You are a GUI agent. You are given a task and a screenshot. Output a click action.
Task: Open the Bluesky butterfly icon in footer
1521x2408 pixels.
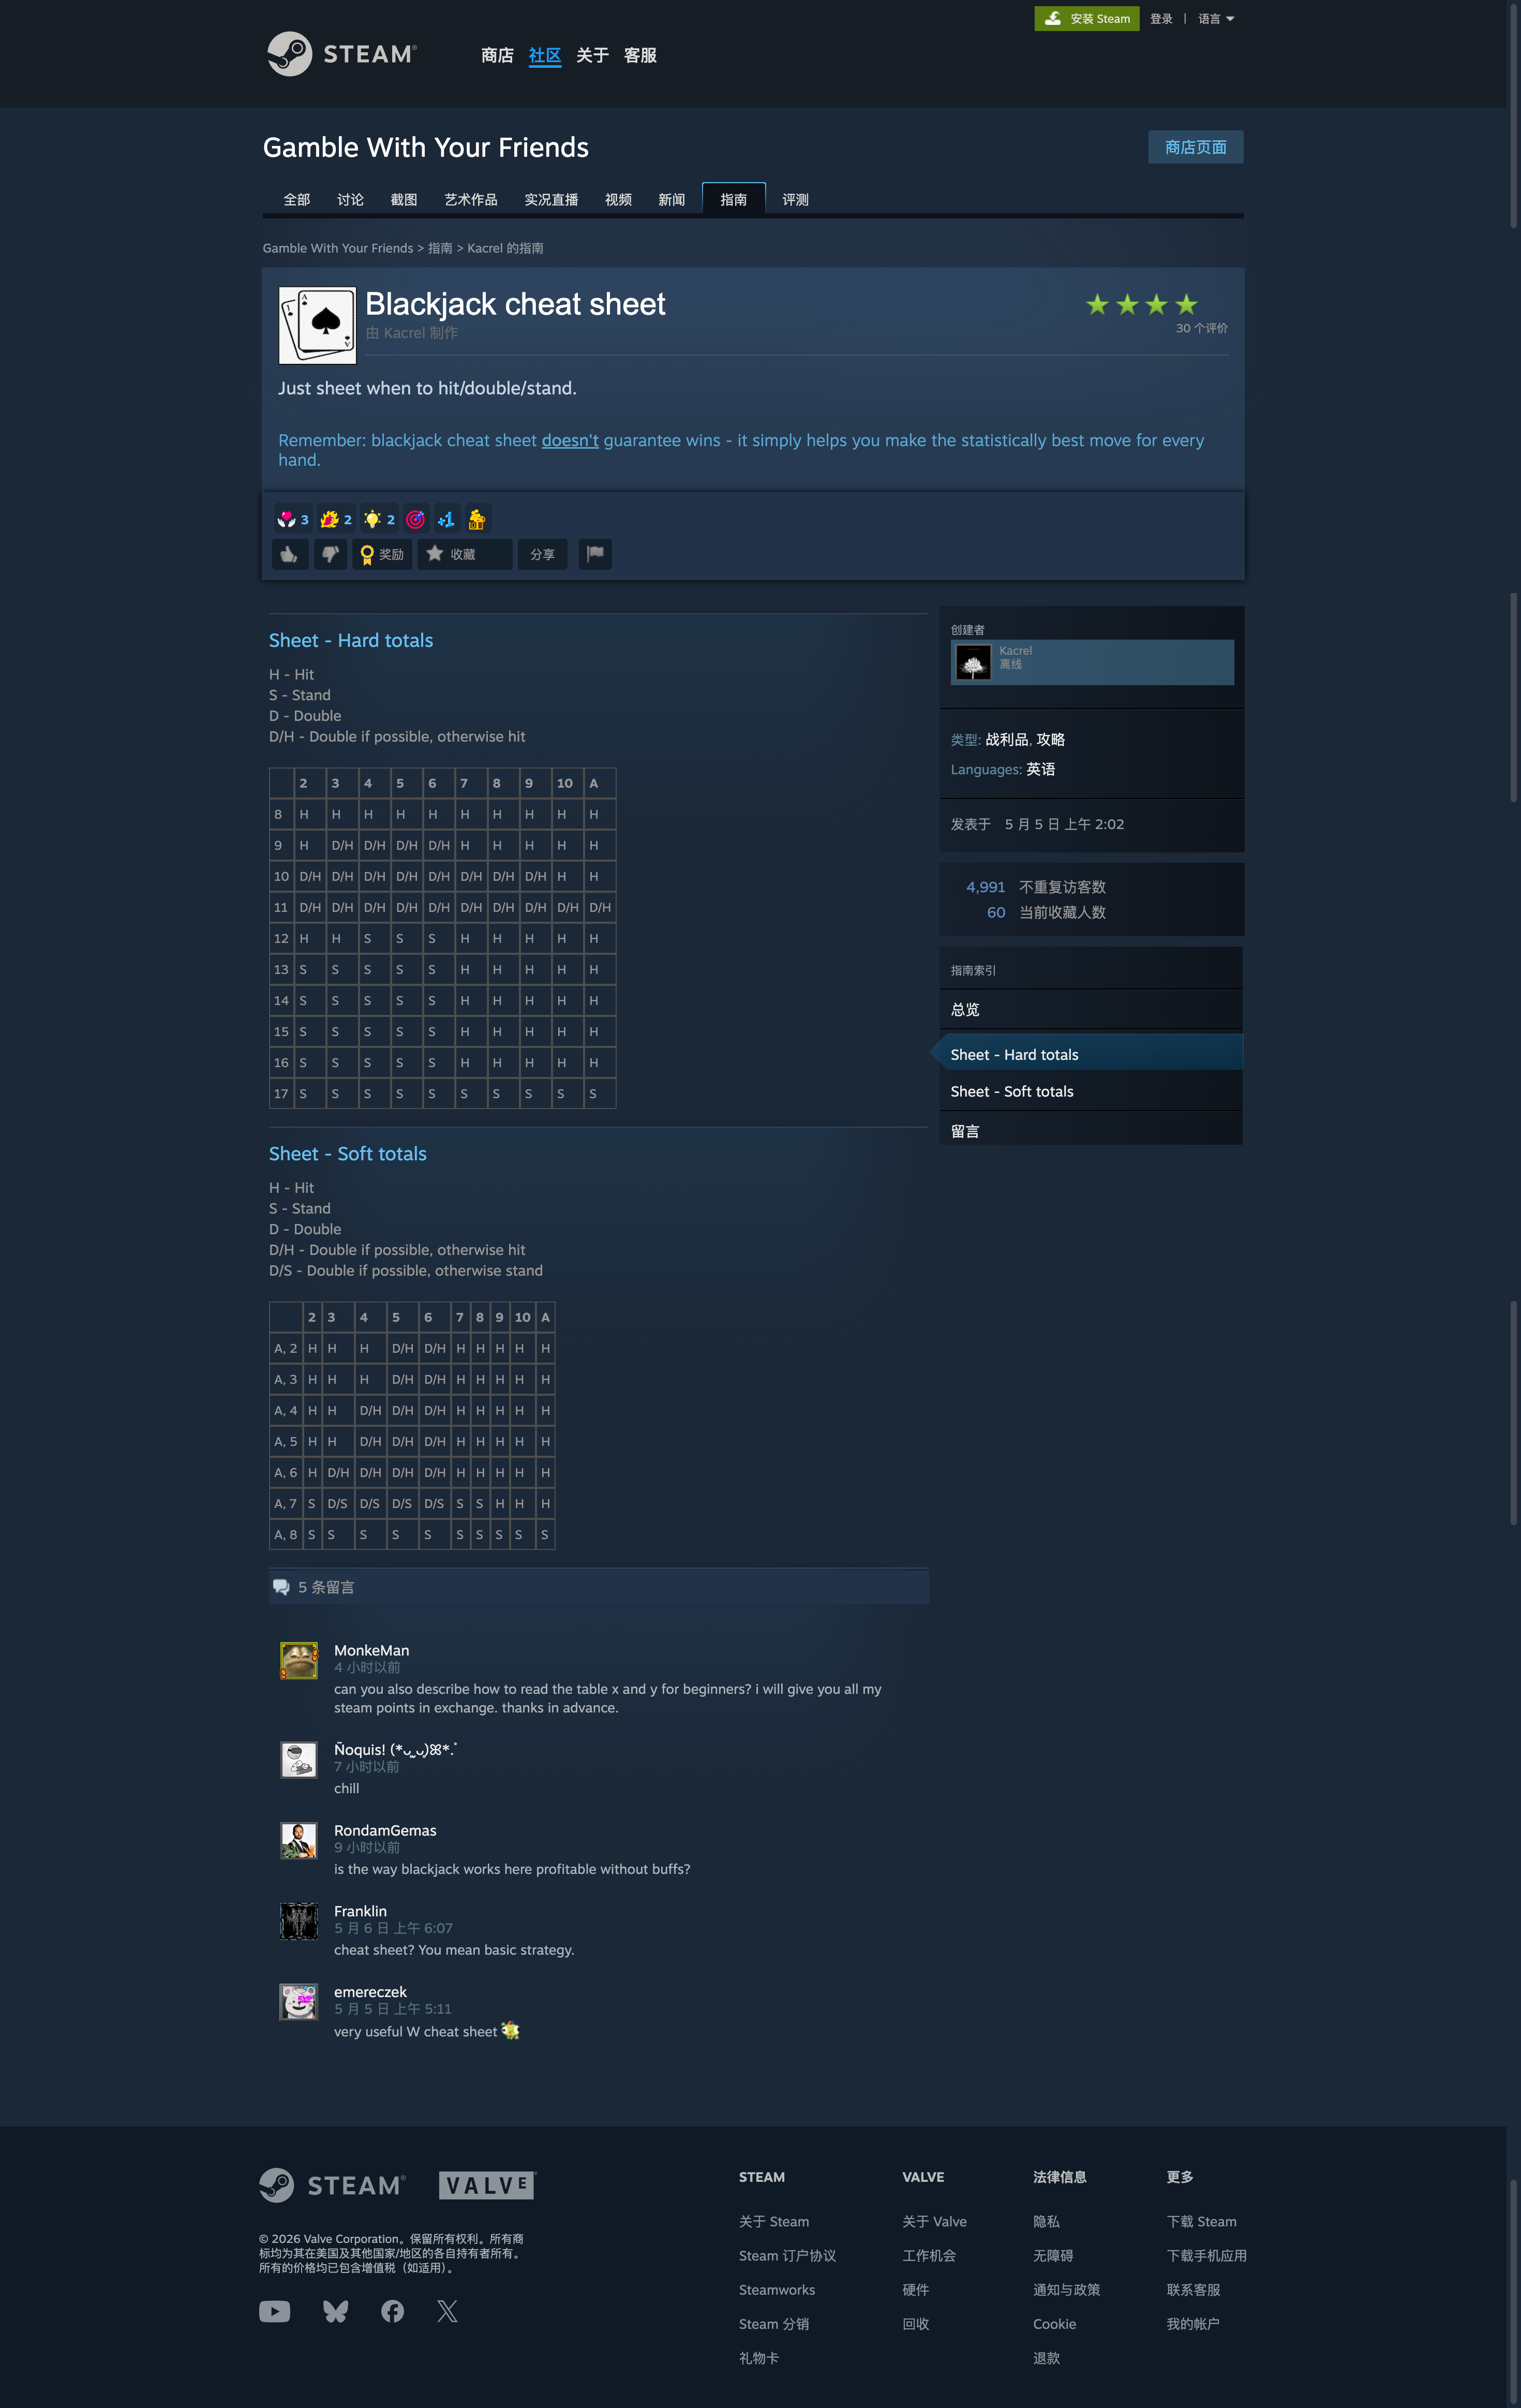(336, 2311)
